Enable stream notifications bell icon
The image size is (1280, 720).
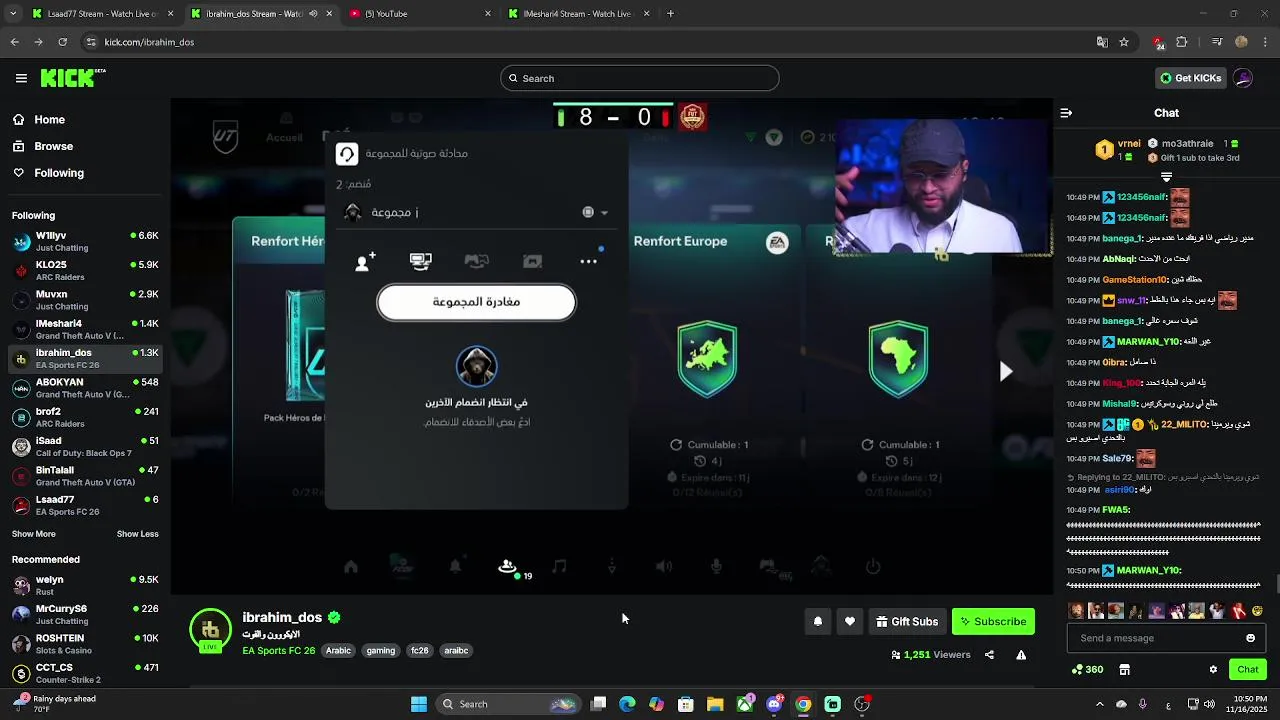coord(818,621)
